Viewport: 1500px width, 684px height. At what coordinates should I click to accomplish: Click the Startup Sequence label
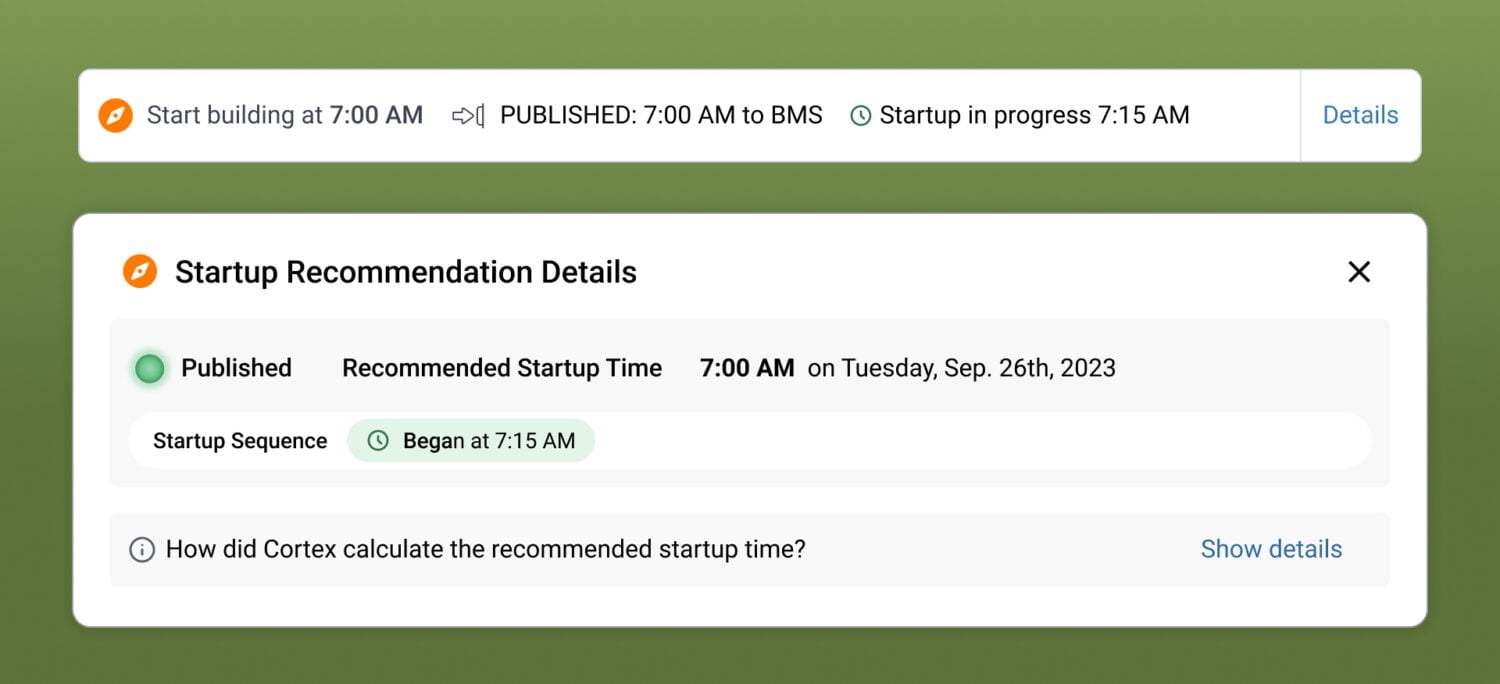[x=240, y=441]
